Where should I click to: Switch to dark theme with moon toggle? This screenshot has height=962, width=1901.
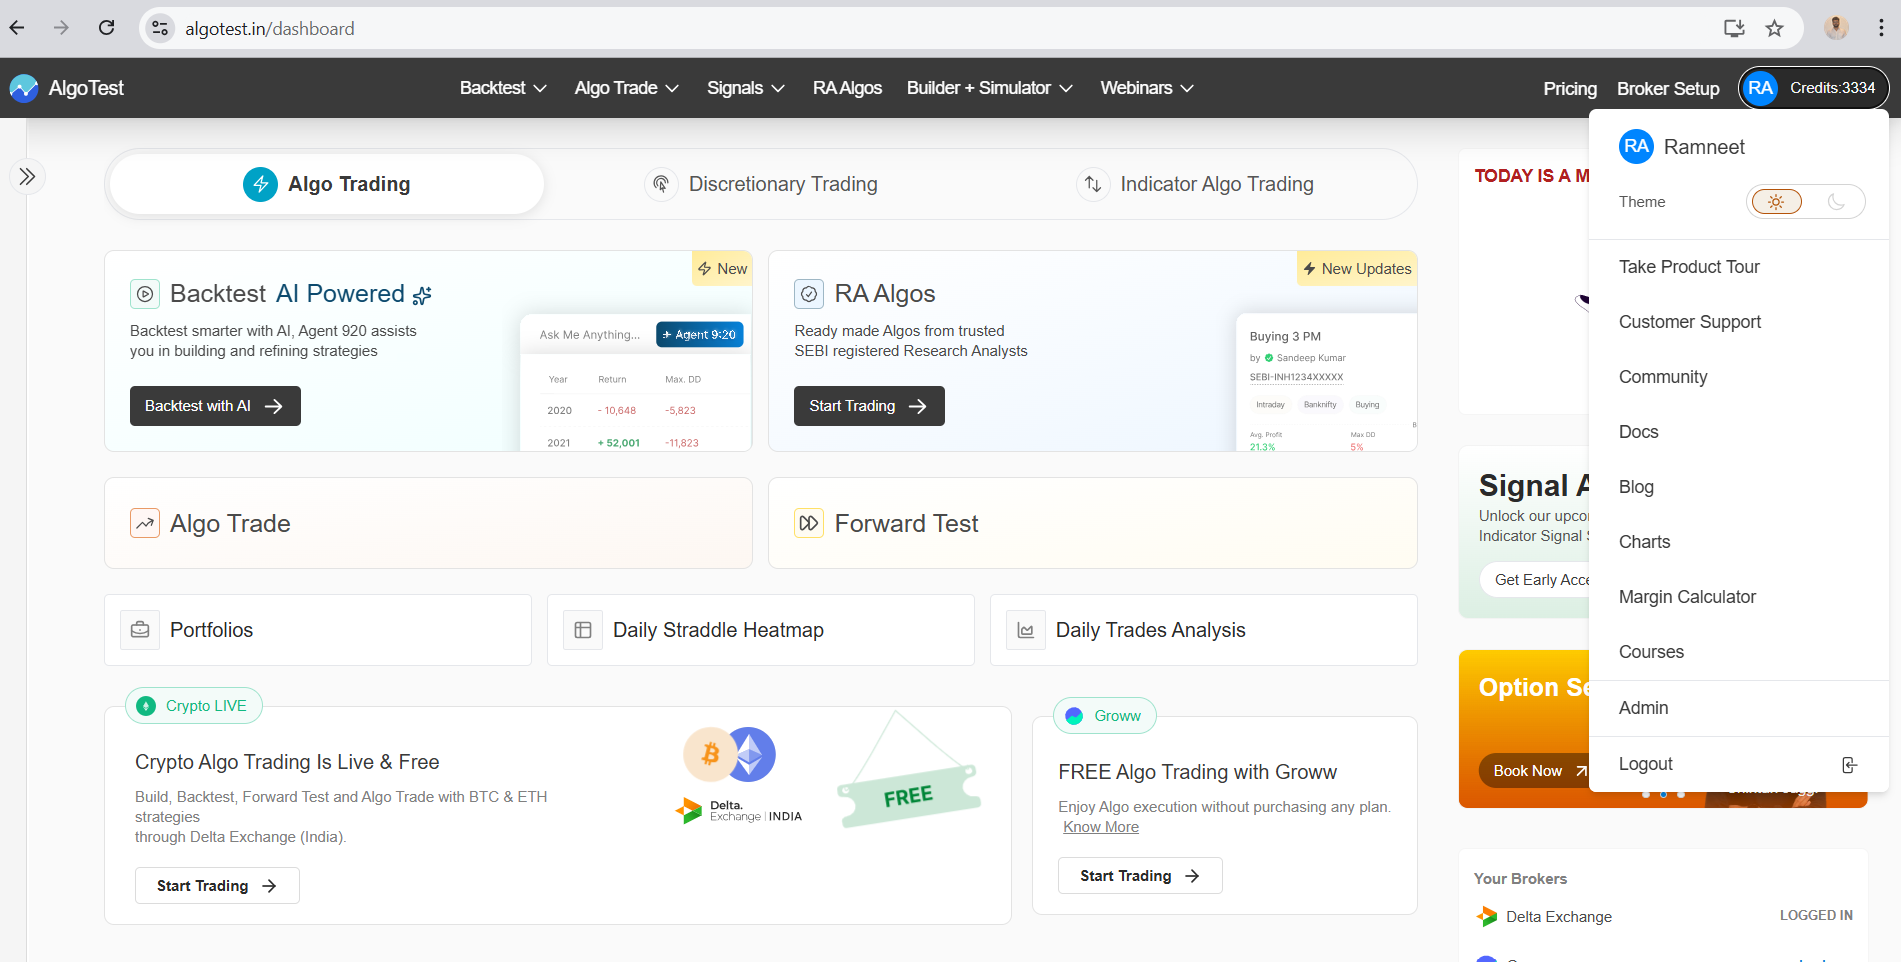pyautogui.click(x=1836, y=202)
